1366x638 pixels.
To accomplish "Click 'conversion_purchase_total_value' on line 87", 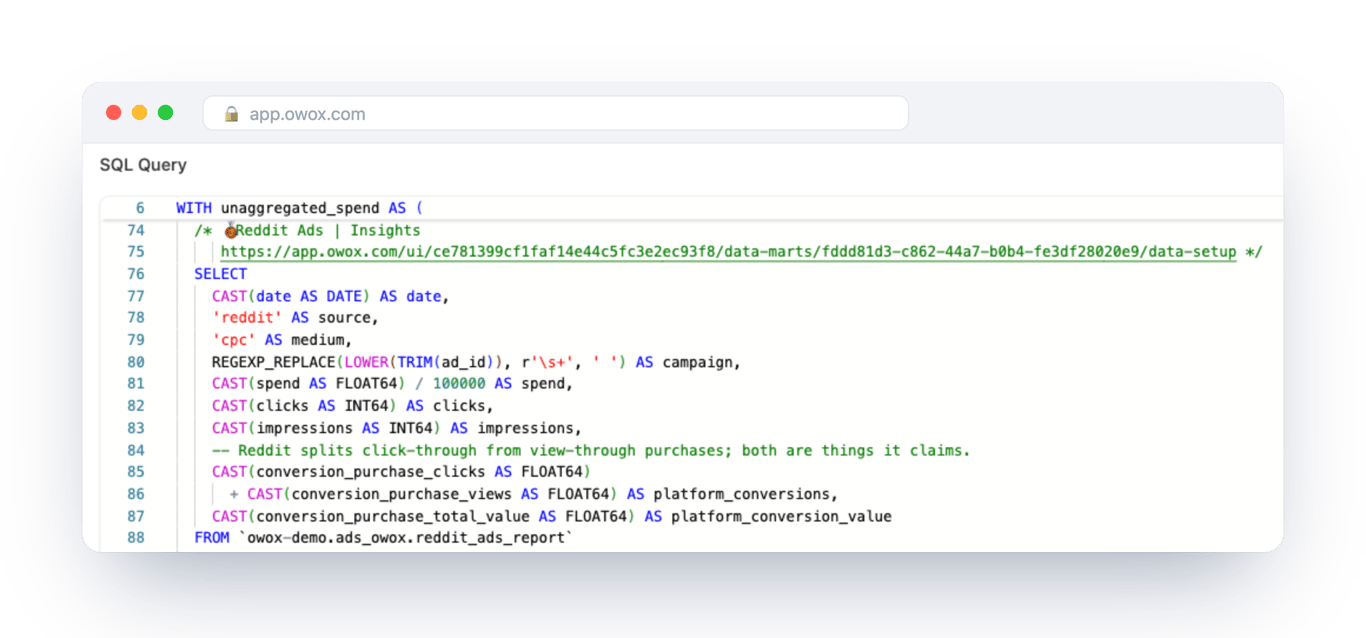I will (x=393, y=516).
